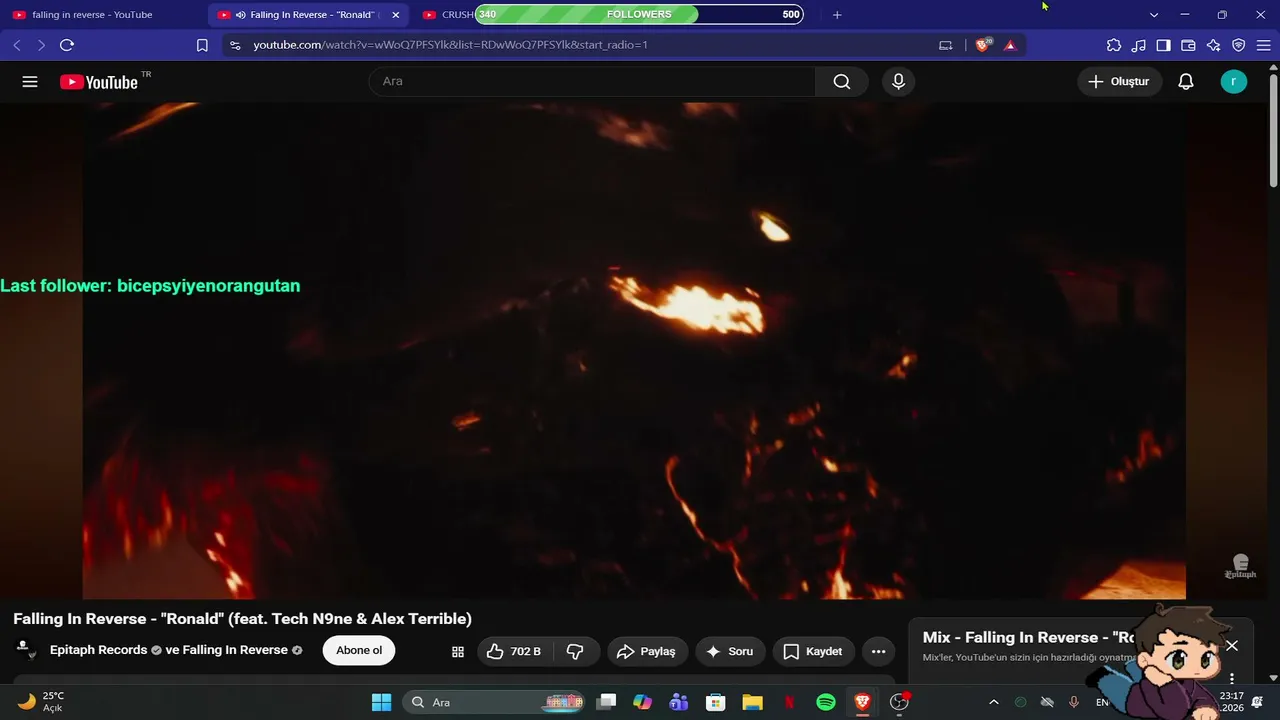Close the Mix playlist panel

(1232, 646)
